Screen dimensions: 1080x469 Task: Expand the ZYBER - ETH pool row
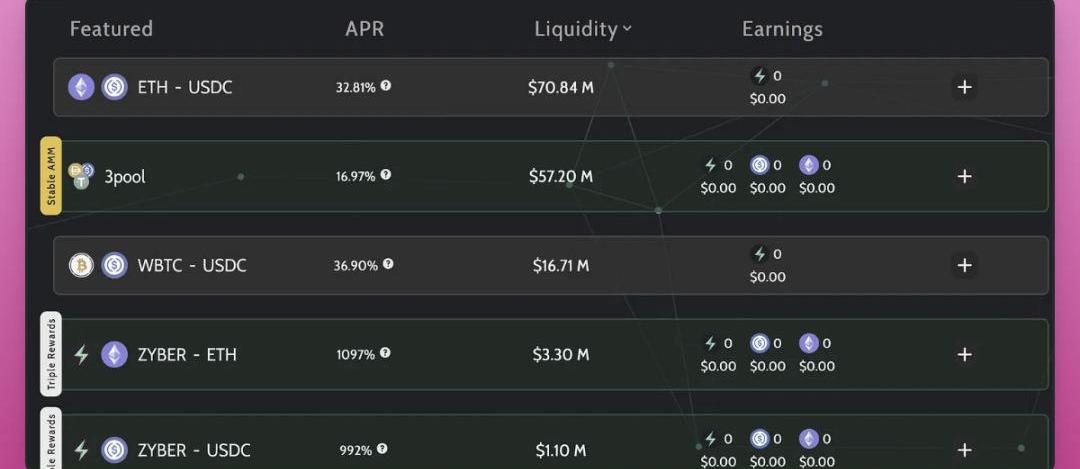[x=964, y=354]
